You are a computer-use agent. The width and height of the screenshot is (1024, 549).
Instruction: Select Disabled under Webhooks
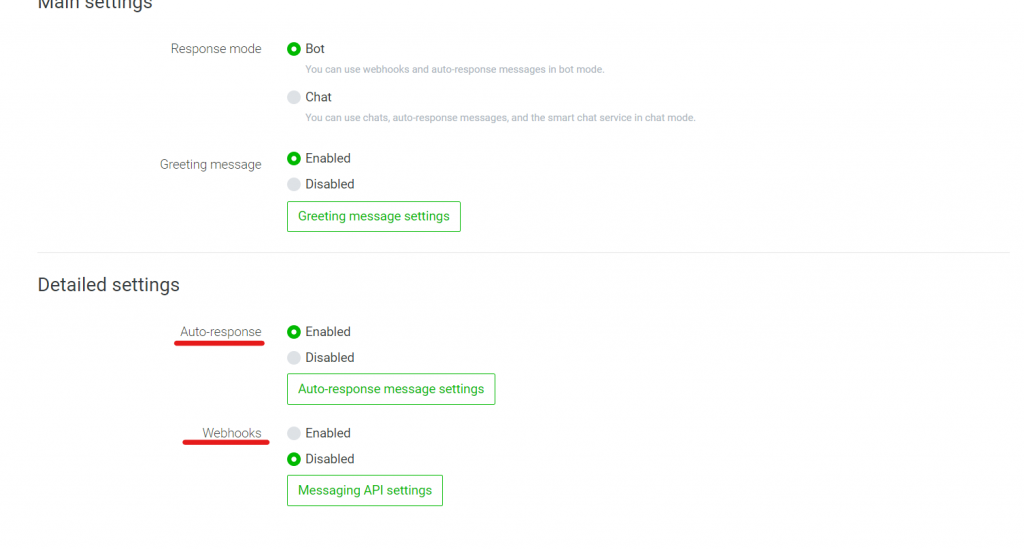(x=294, y=459)
